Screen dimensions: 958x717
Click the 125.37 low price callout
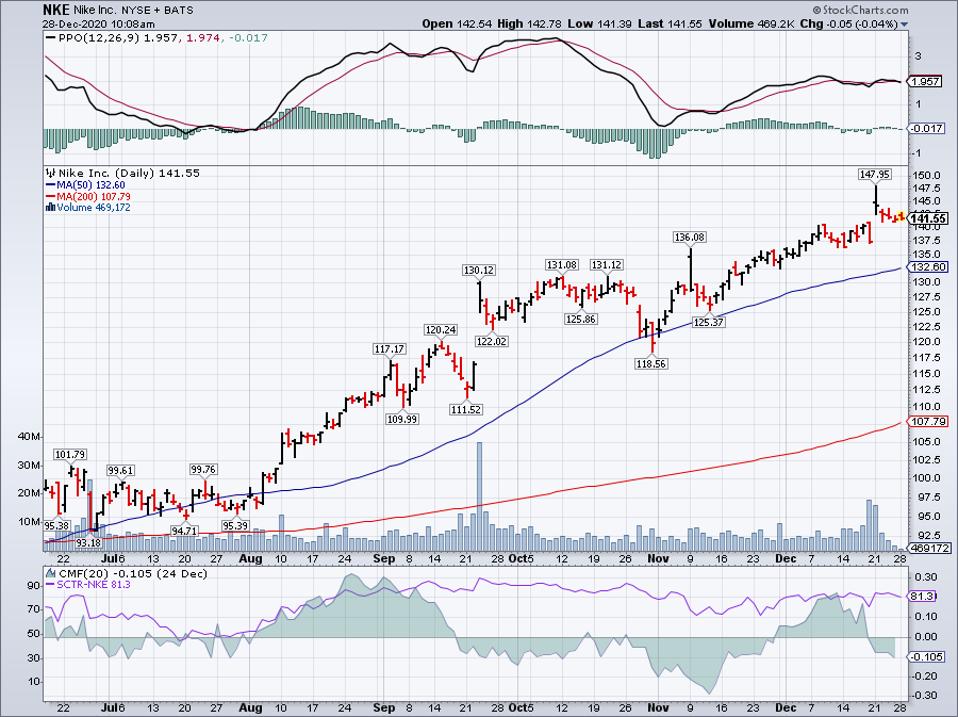click(709, 322)
